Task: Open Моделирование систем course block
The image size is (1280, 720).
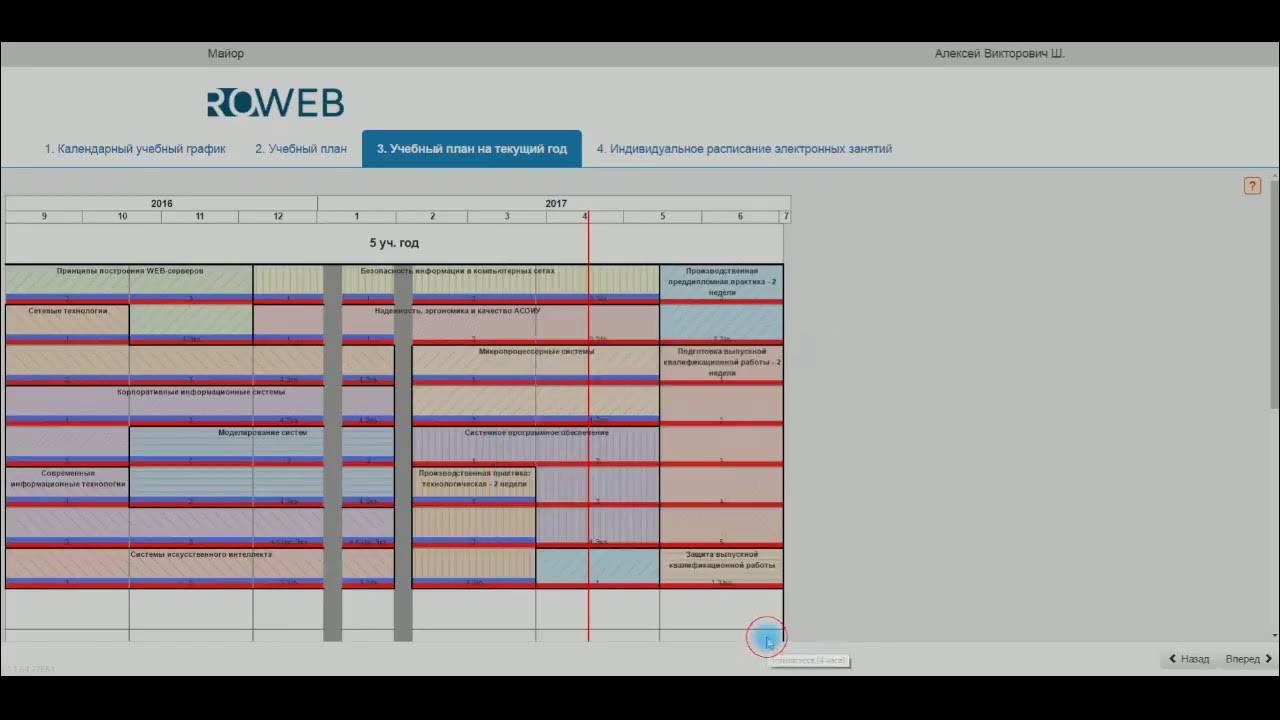Action: click(262, 445)
